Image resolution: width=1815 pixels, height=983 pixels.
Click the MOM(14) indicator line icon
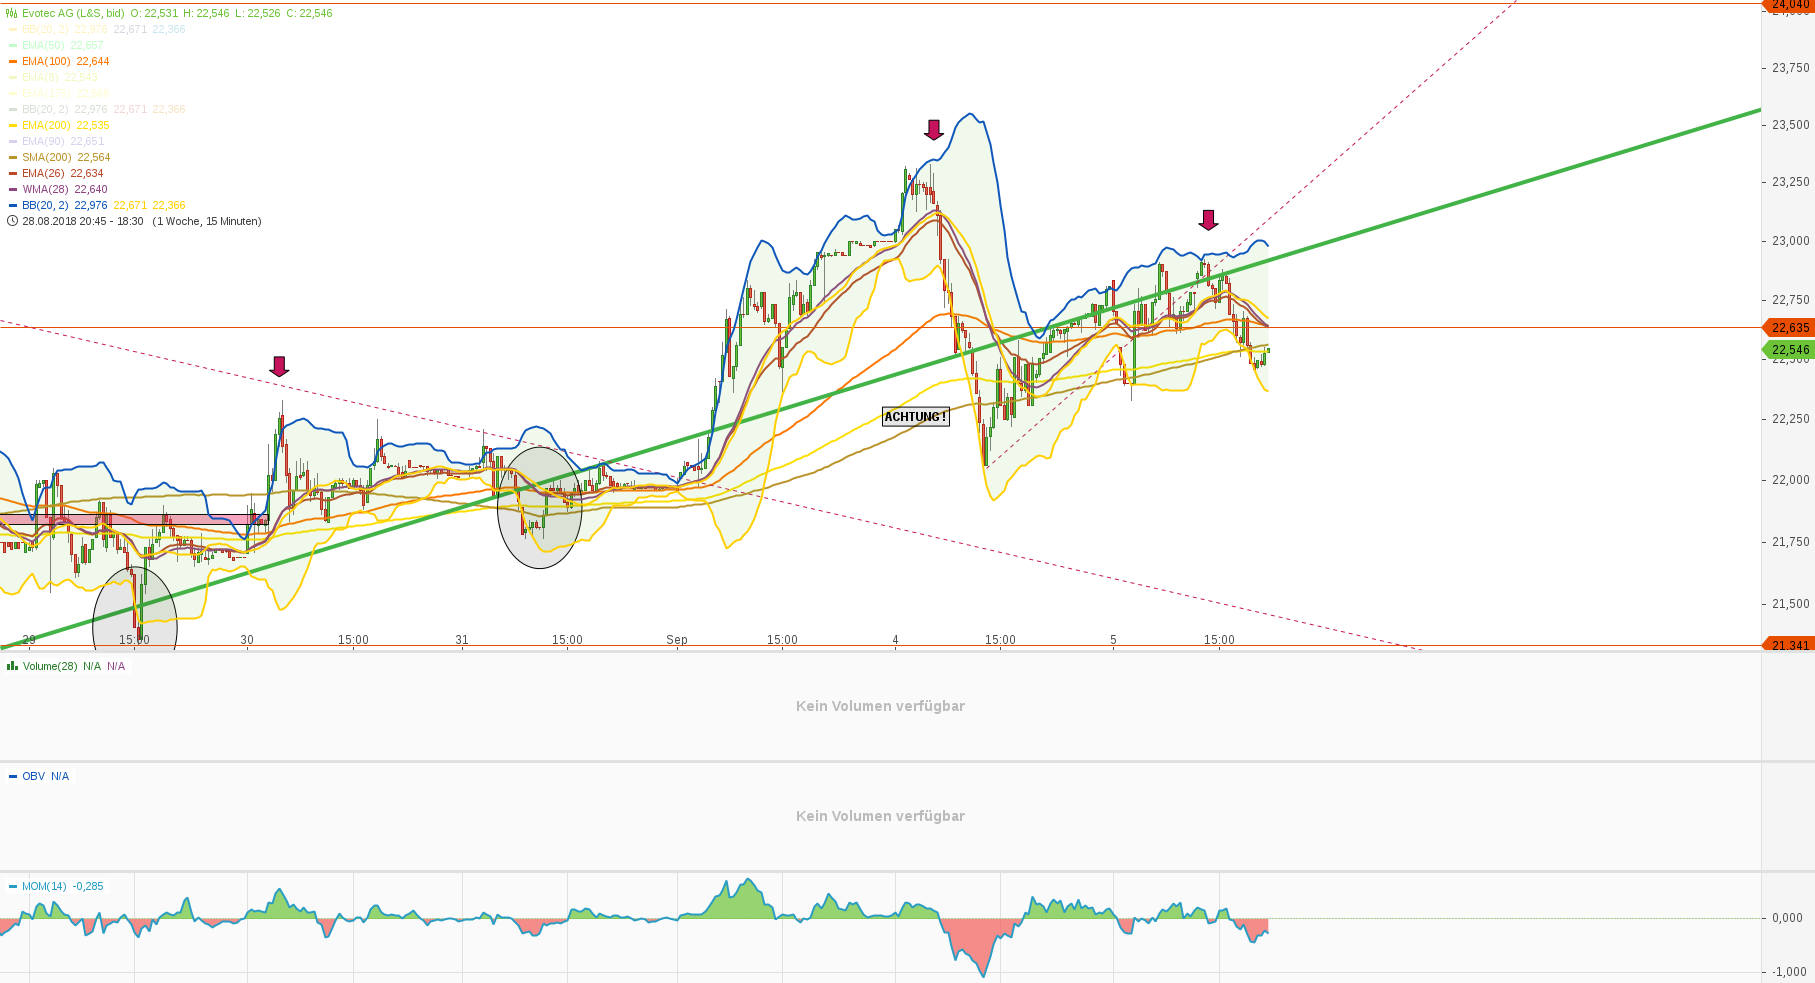(x=11, y=886)
